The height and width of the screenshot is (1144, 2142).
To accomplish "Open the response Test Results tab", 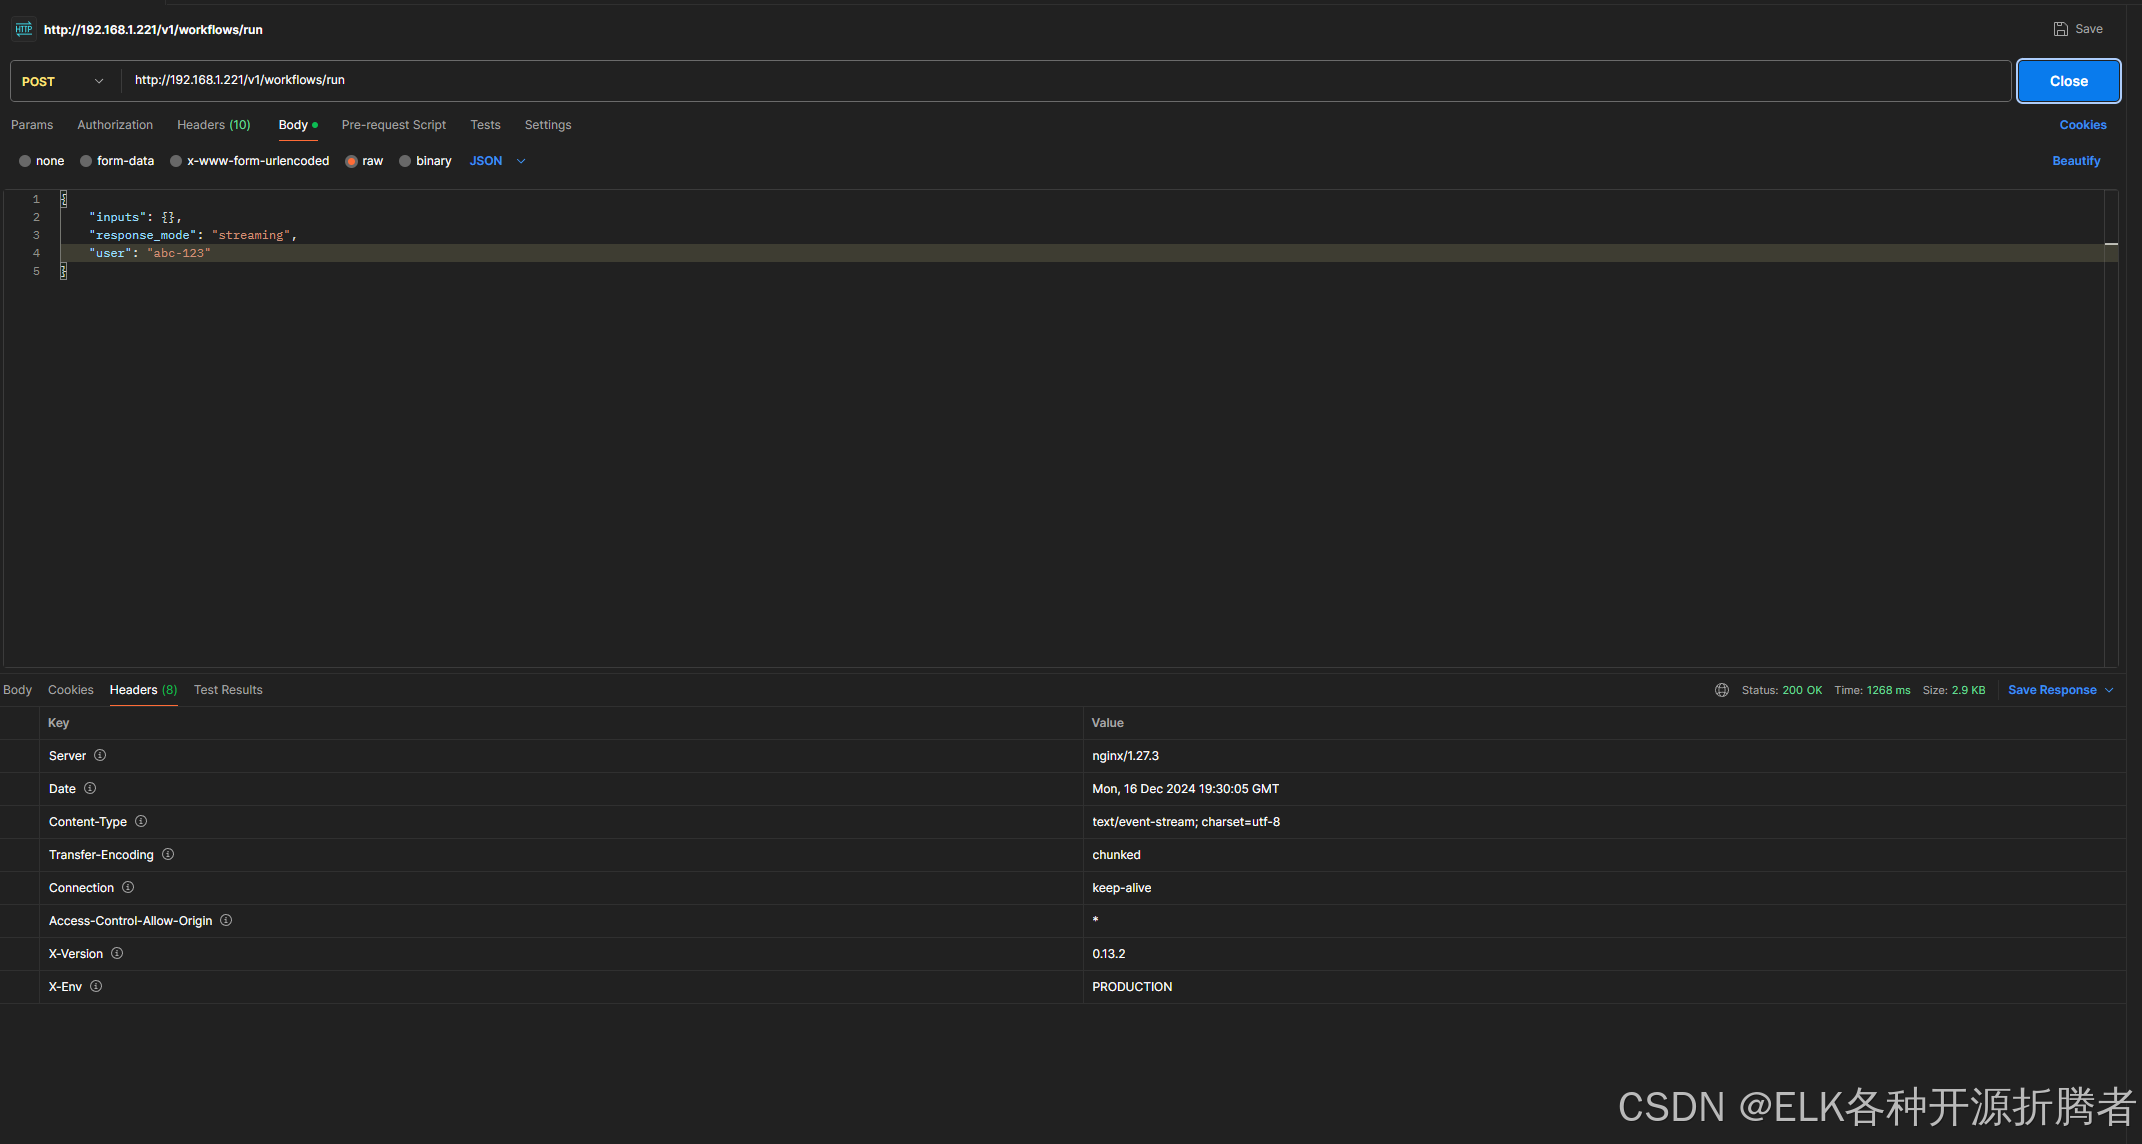I will click(x=228, y=690).
